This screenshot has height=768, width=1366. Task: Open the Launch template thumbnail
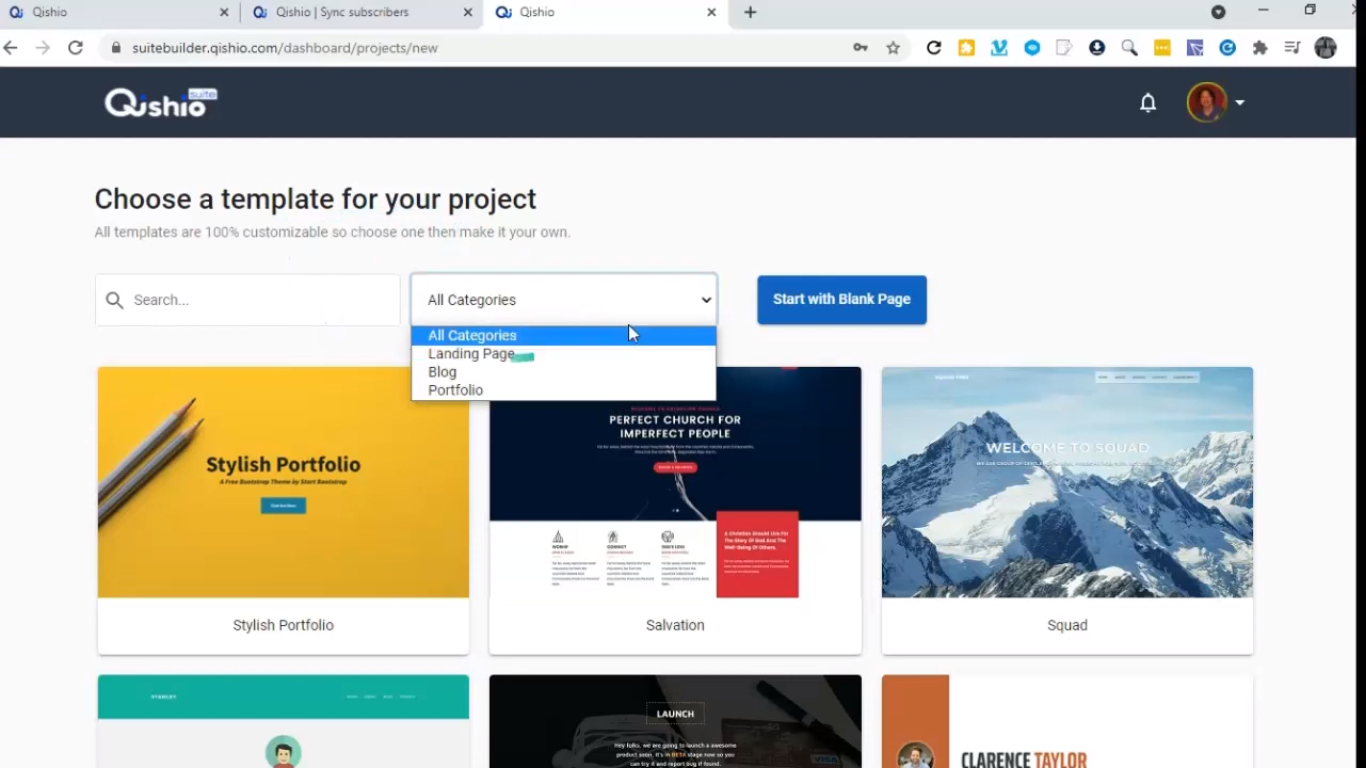[675, 721]
